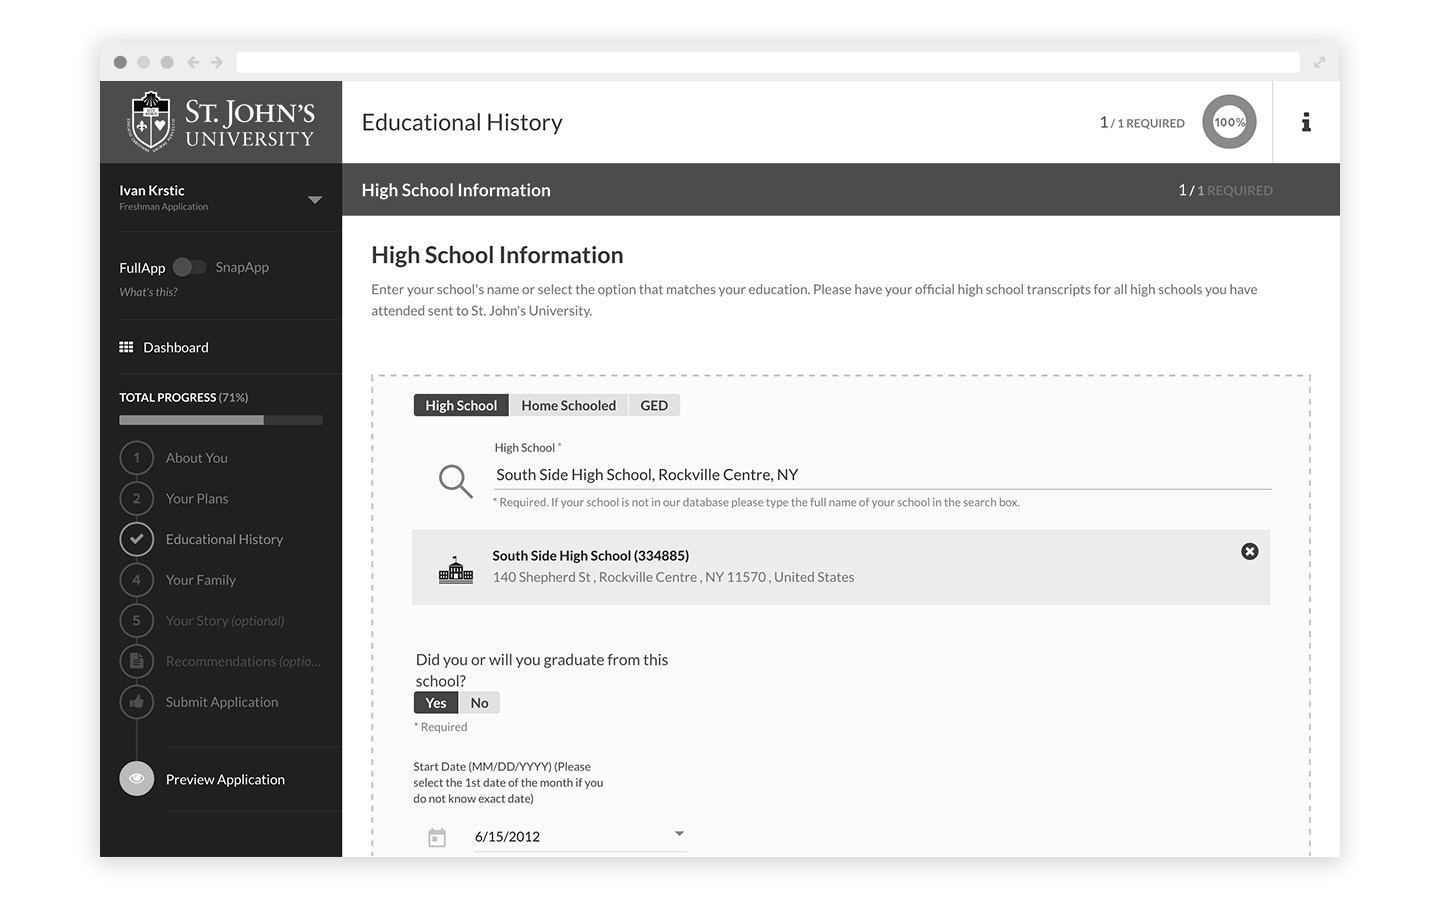Click the 100% completion ring
This screenshot has width=1440, height=900.
1229,122
